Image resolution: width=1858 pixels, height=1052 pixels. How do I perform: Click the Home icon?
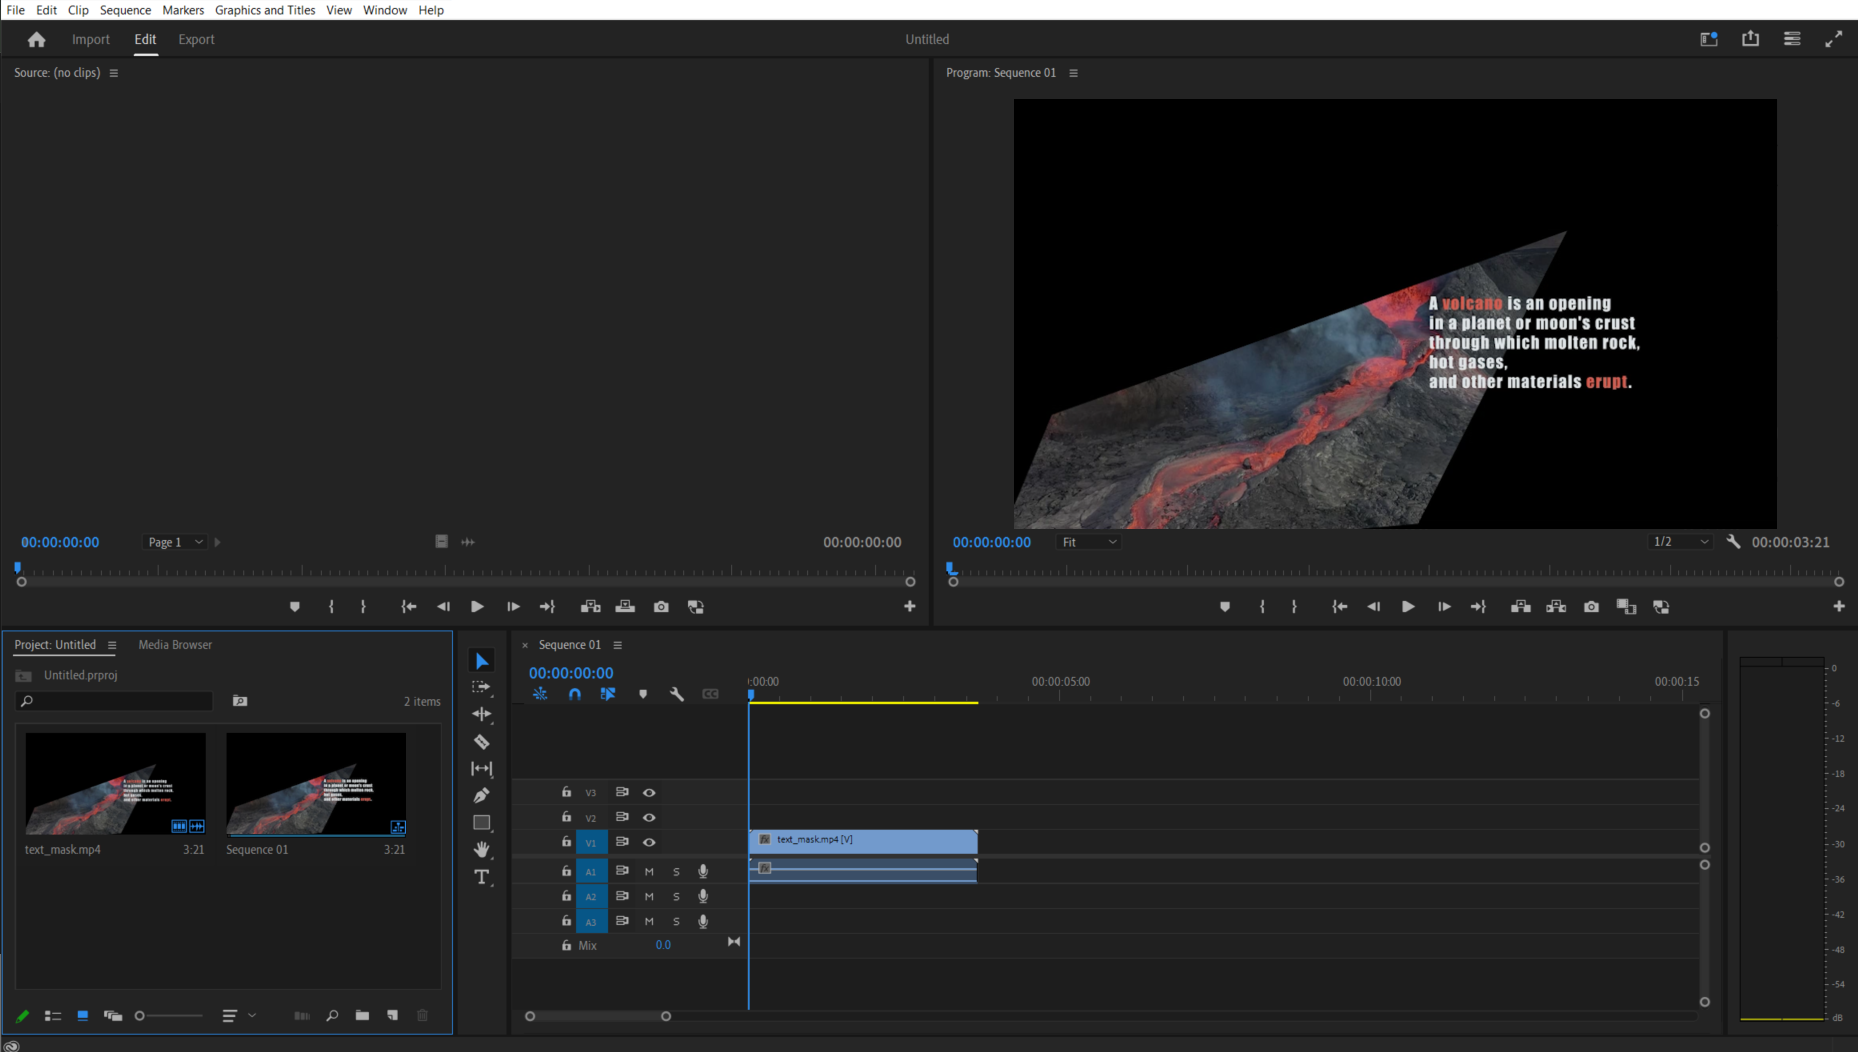coord(37,39)
